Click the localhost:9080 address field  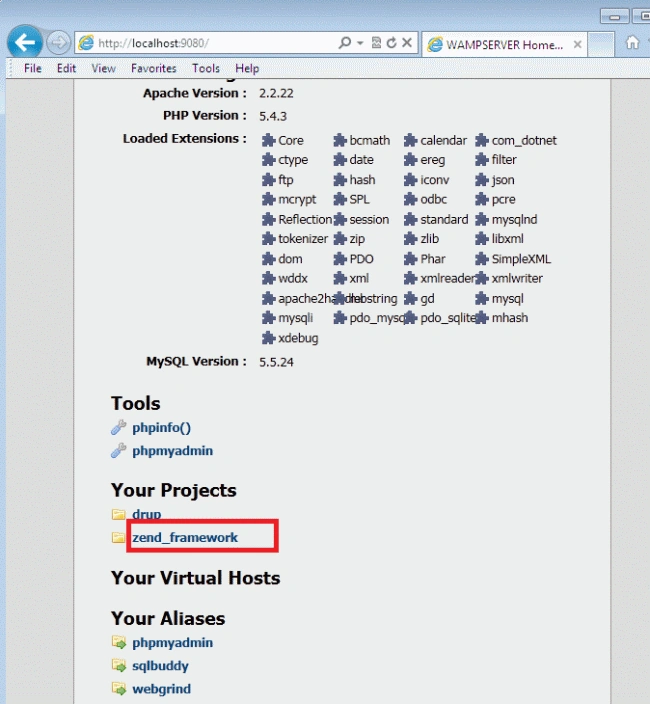point(215,43)
